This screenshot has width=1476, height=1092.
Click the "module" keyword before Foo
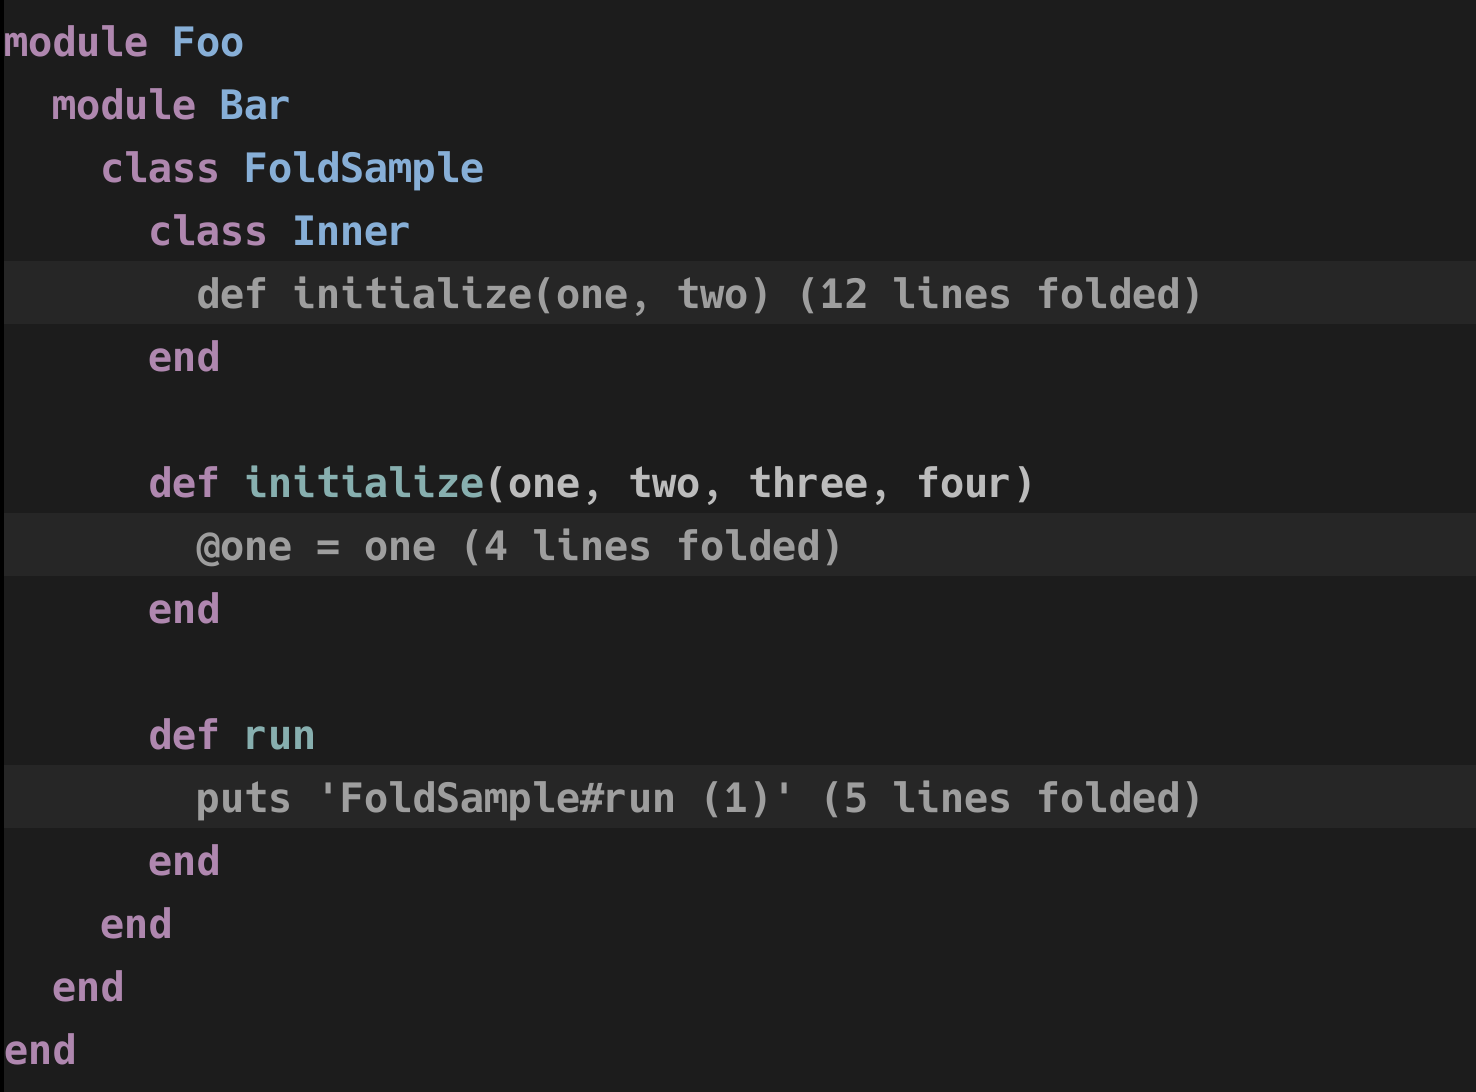(x=76, y=43)
